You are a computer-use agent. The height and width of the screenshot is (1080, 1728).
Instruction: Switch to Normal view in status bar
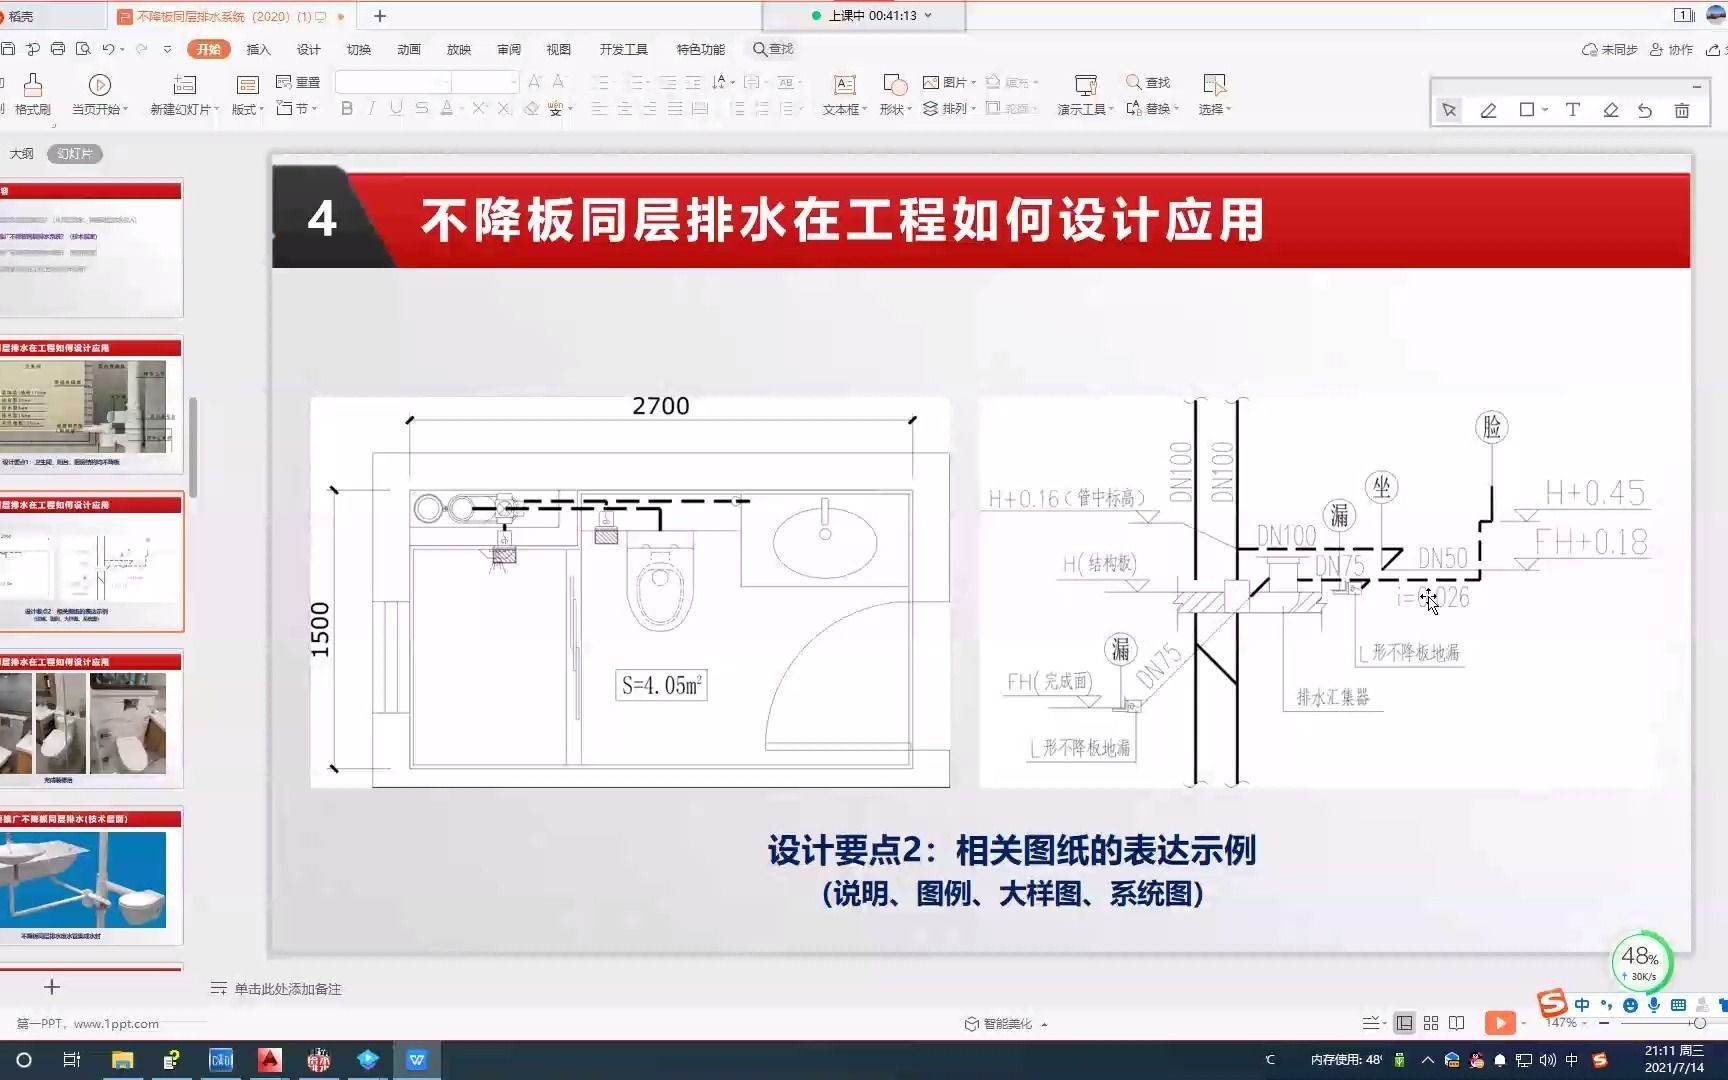pyautogui.click(x=1405, y=1023)
